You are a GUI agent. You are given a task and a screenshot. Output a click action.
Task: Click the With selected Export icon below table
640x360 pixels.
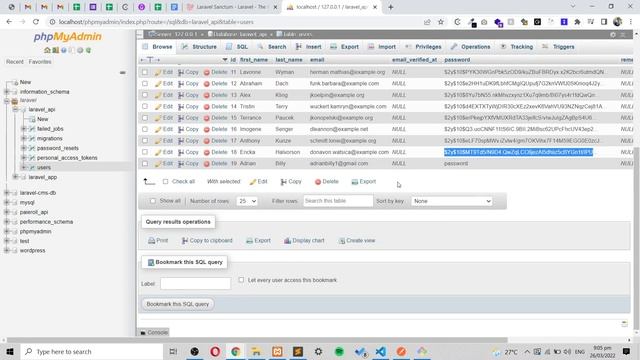355,182
